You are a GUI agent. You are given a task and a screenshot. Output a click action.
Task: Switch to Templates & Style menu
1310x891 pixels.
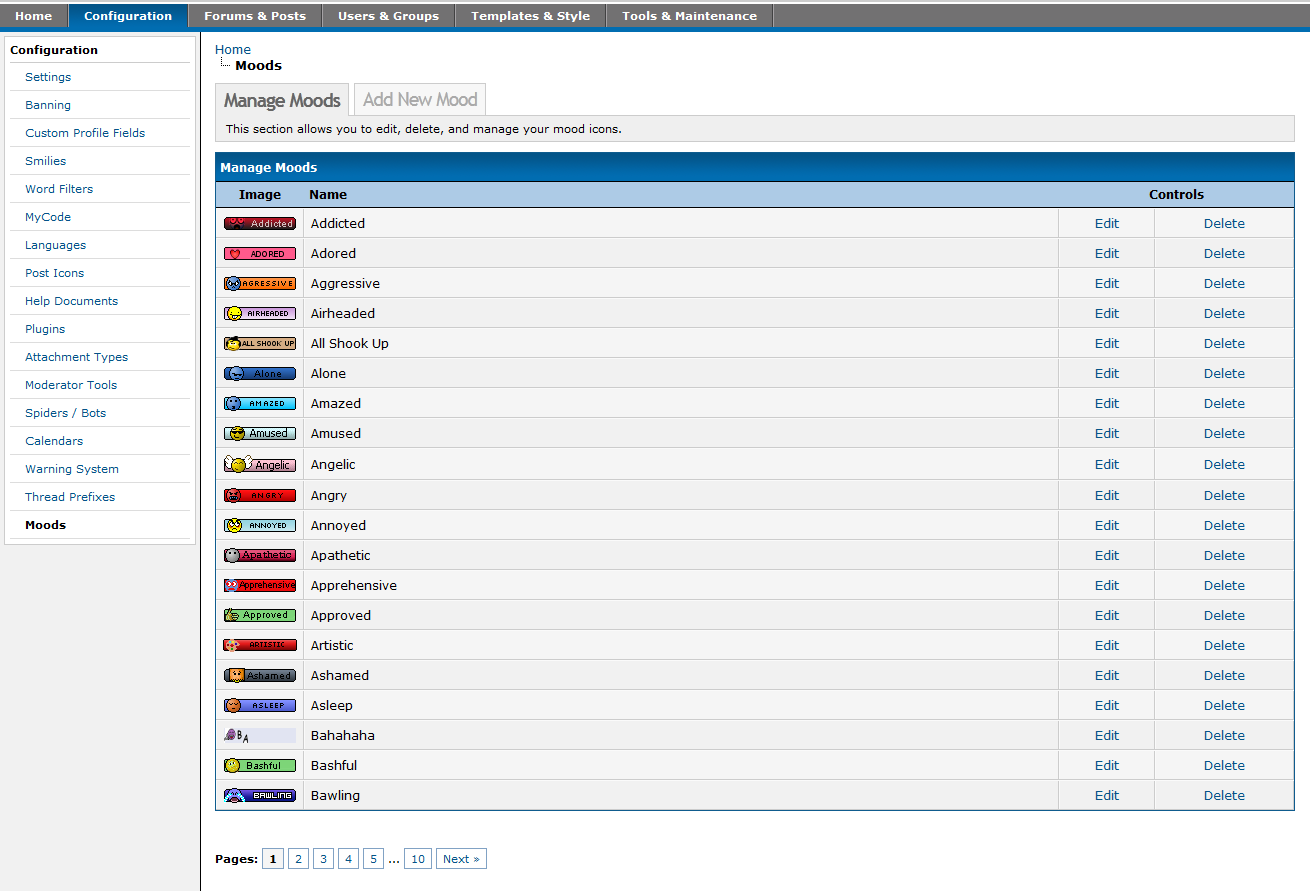pyautogui.click(x=530, y=16)
